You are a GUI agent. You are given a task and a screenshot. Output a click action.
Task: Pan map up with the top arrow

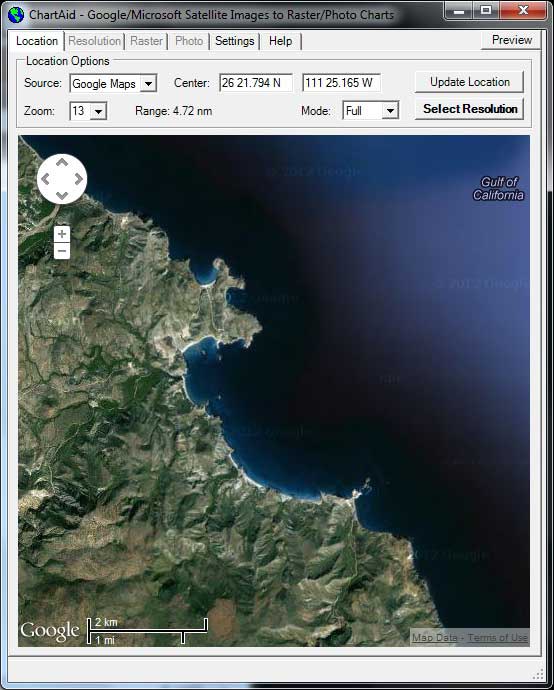62,162
